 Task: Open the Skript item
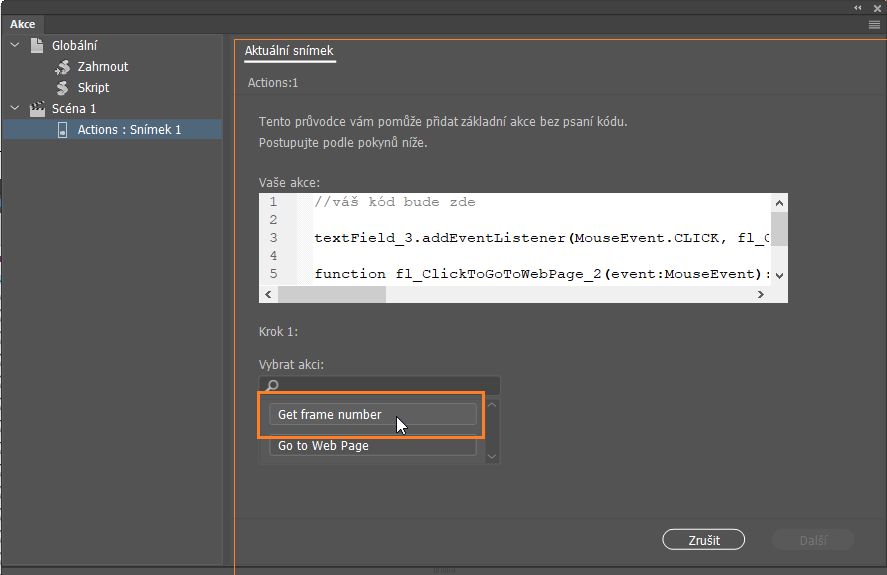coord(93,88)
